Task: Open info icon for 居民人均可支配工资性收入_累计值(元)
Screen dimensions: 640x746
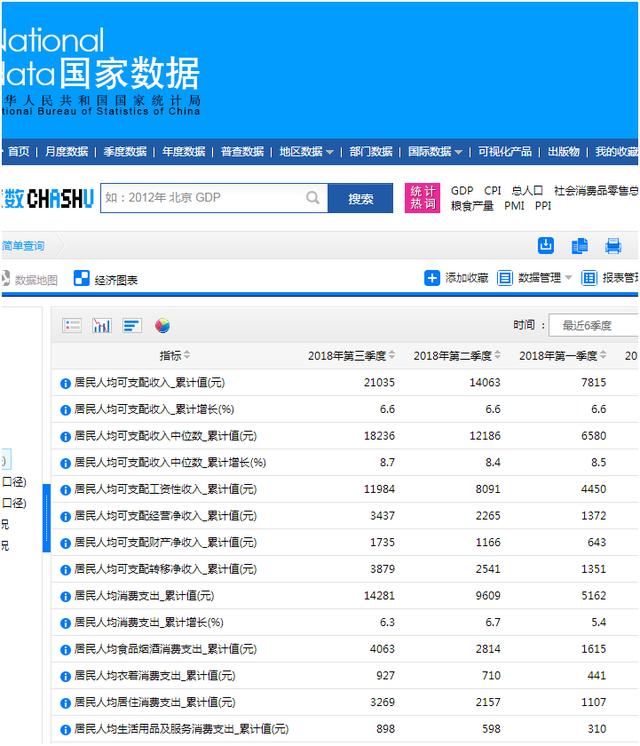Action: click(x=65, y=490)
